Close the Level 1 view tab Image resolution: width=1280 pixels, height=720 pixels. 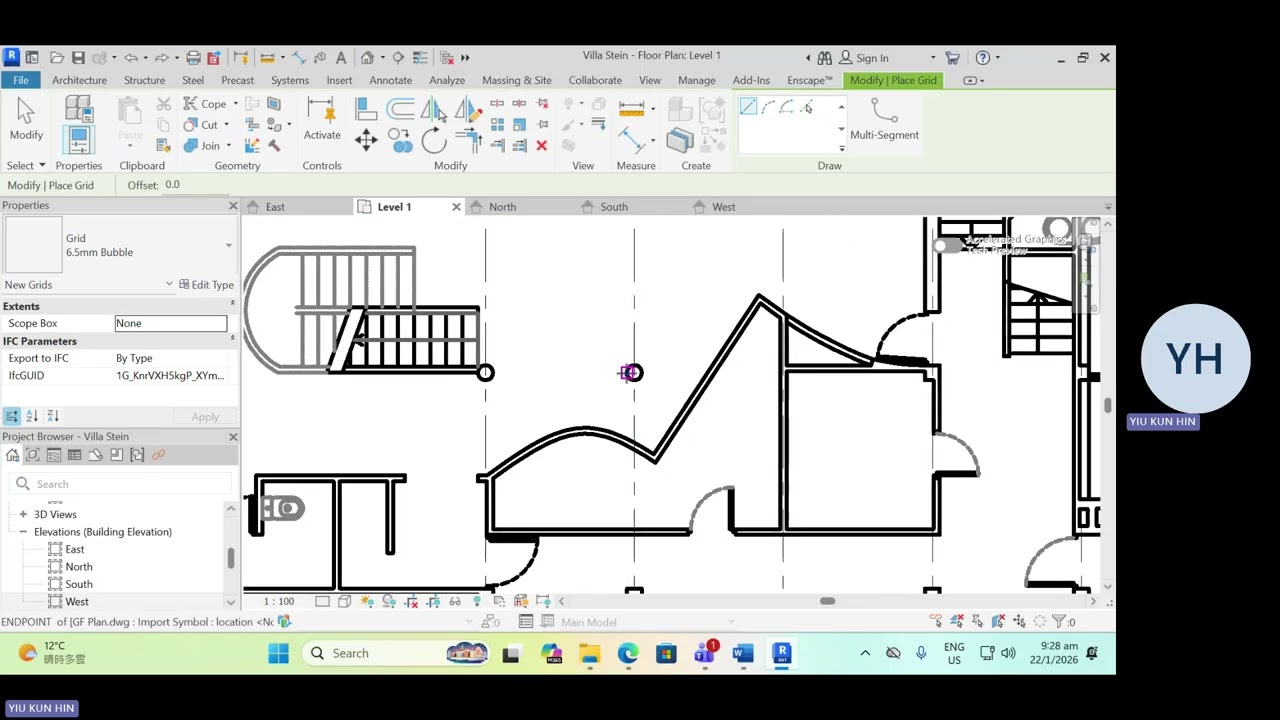[456, 207]
